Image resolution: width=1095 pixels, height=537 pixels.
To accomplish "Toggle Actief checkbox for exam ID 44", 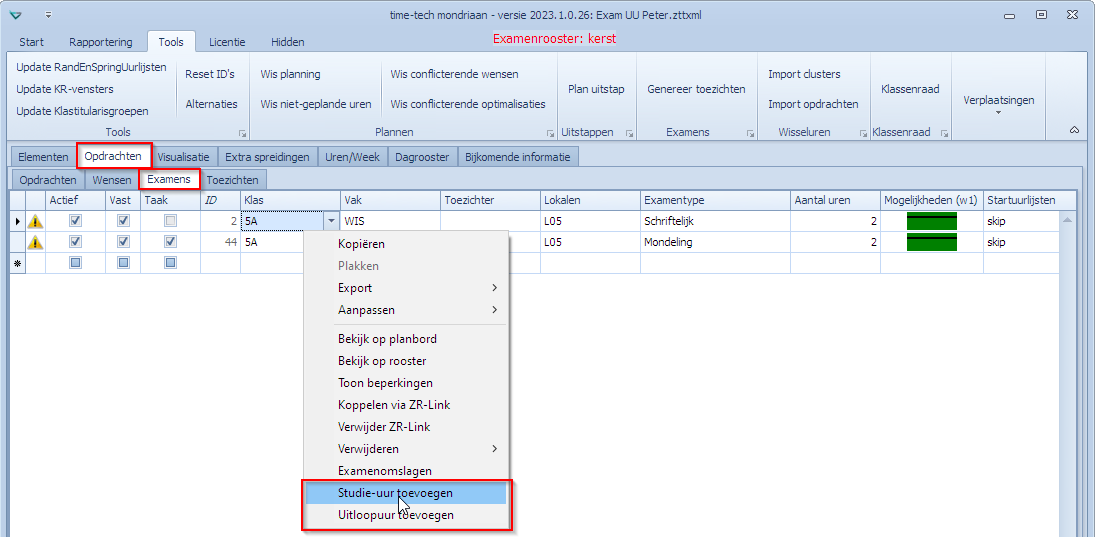I will [75, 242].
